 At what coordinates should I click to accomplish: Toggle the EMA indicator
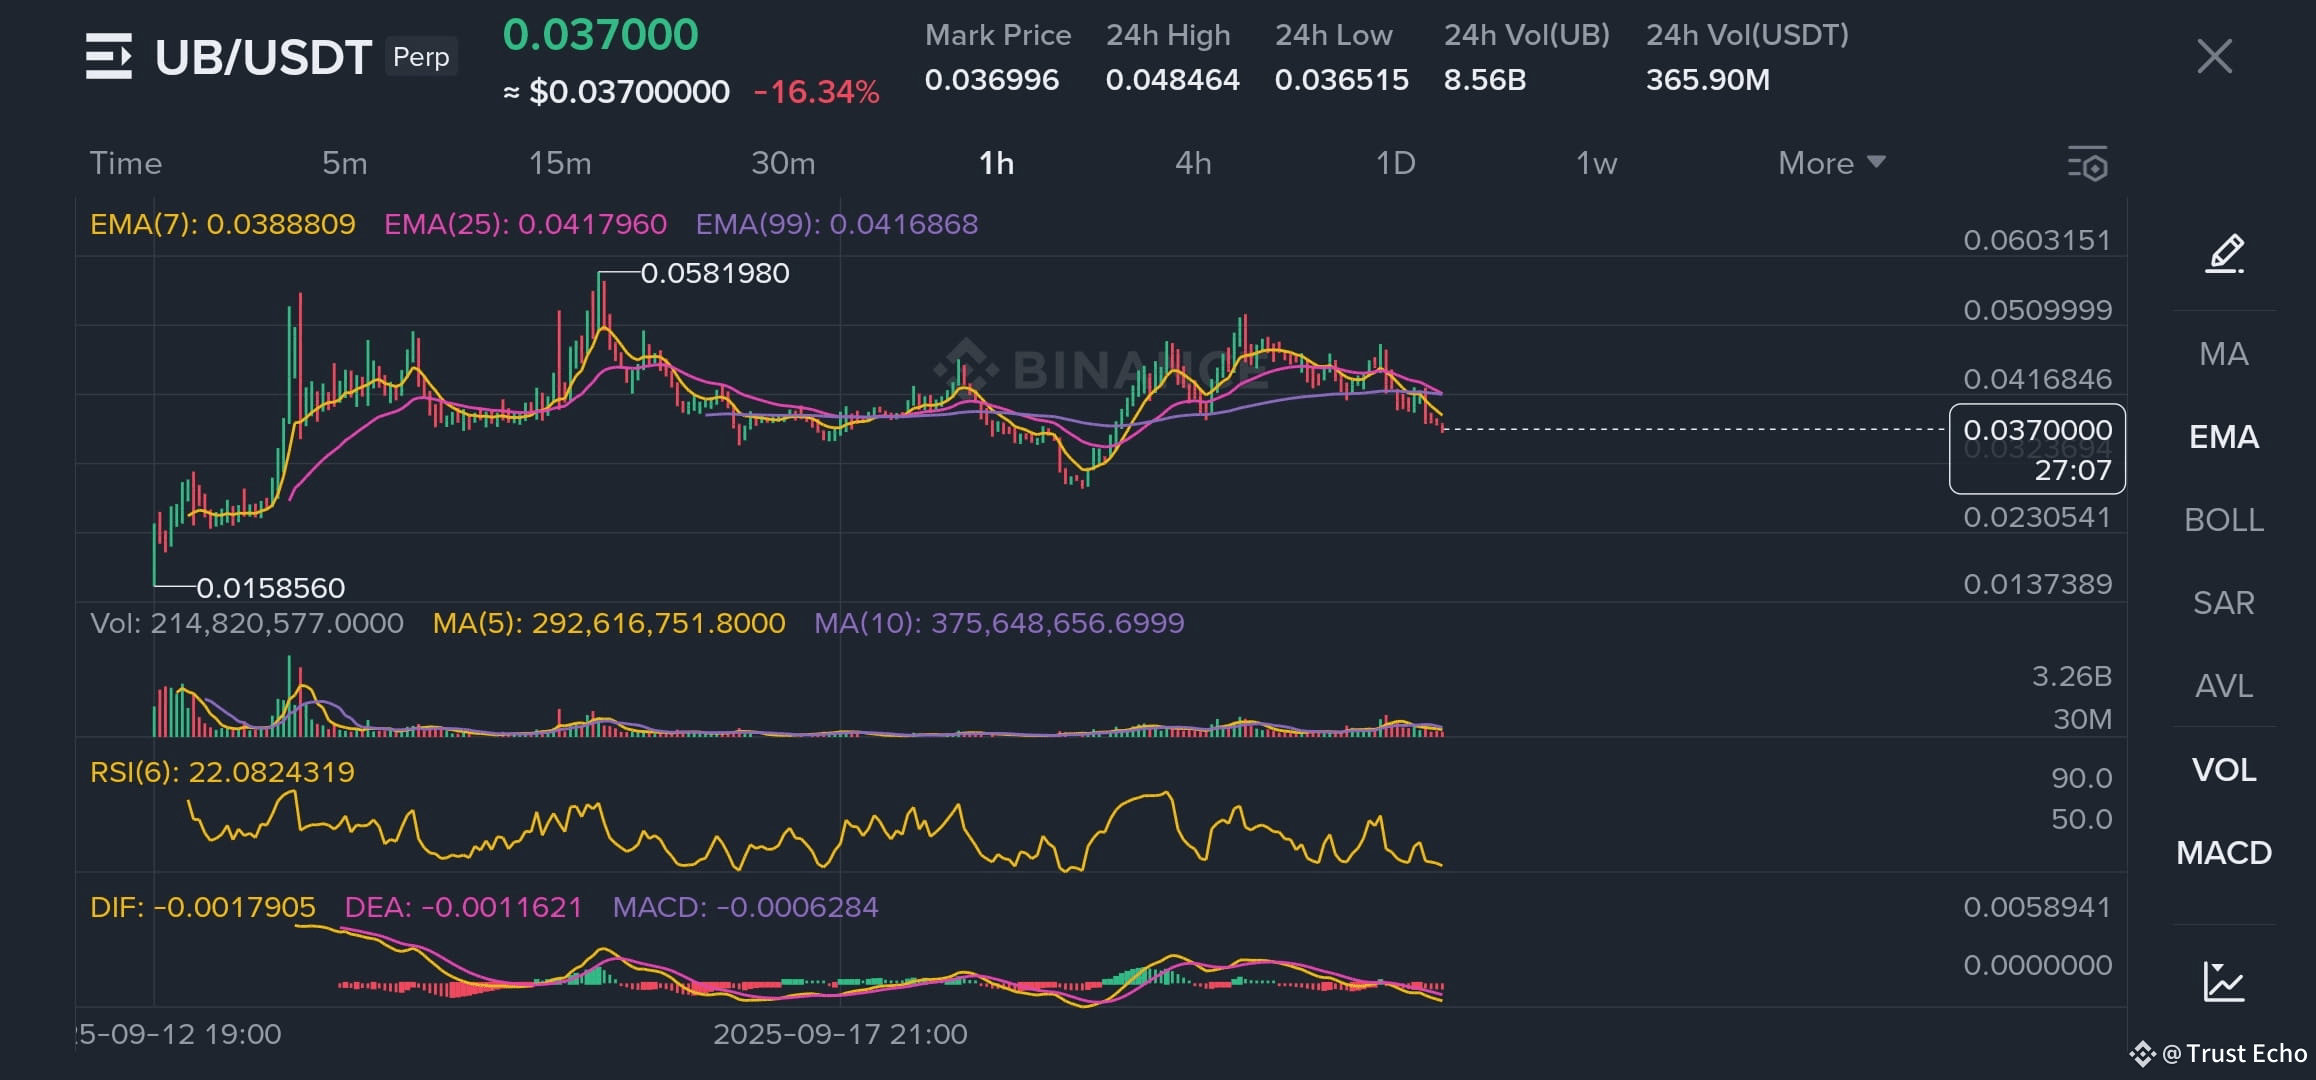[x=2224, y=437]
